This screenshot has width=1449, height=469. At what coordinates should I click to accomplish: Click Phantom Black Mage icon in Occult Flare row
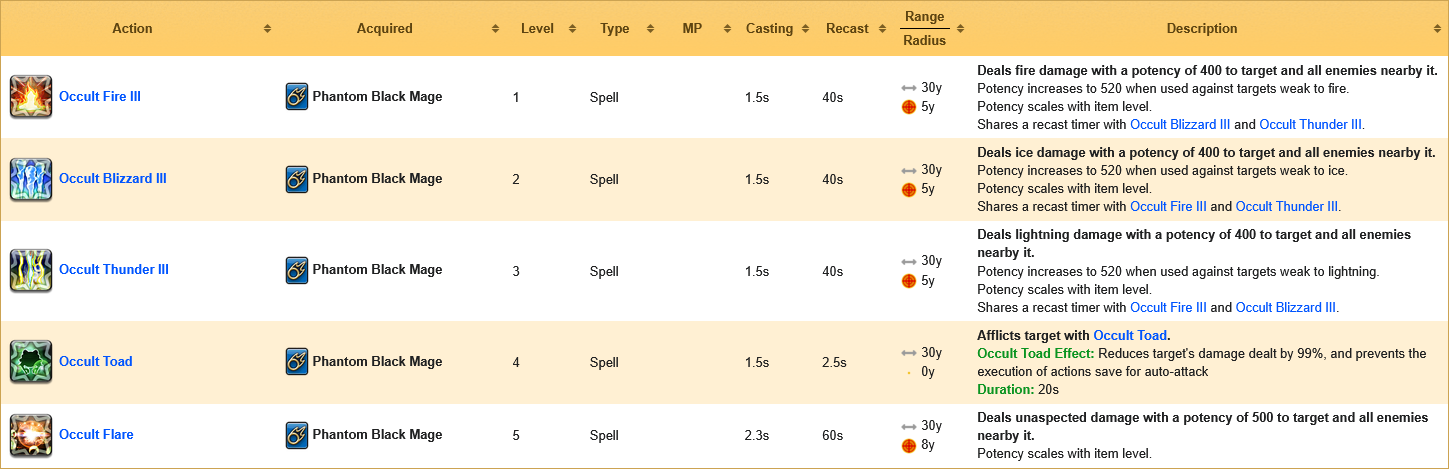pos(297,435)
